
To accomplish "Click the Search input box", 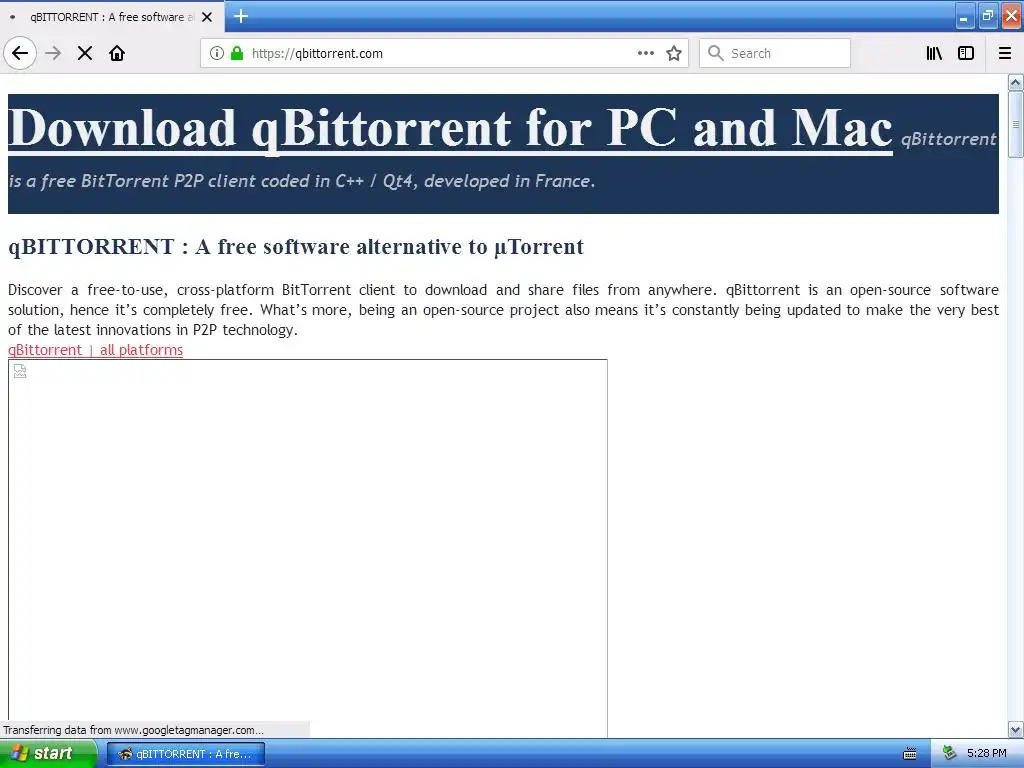I will [x=775, y=53].
